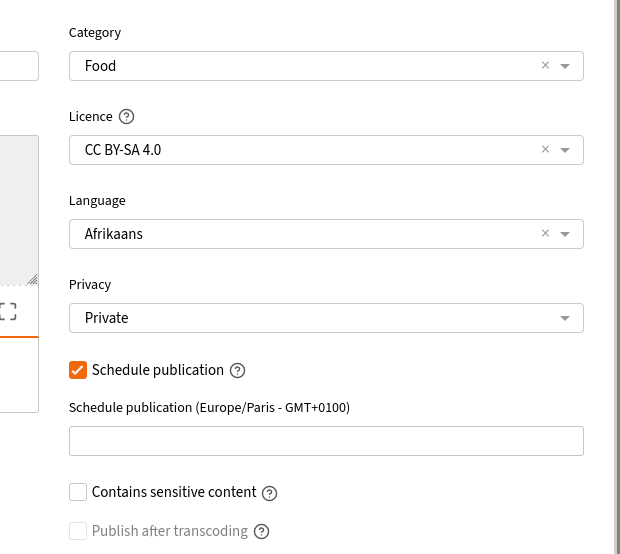Uncheck the Schedule publication checkbox
620x554 pixels.
78,370
